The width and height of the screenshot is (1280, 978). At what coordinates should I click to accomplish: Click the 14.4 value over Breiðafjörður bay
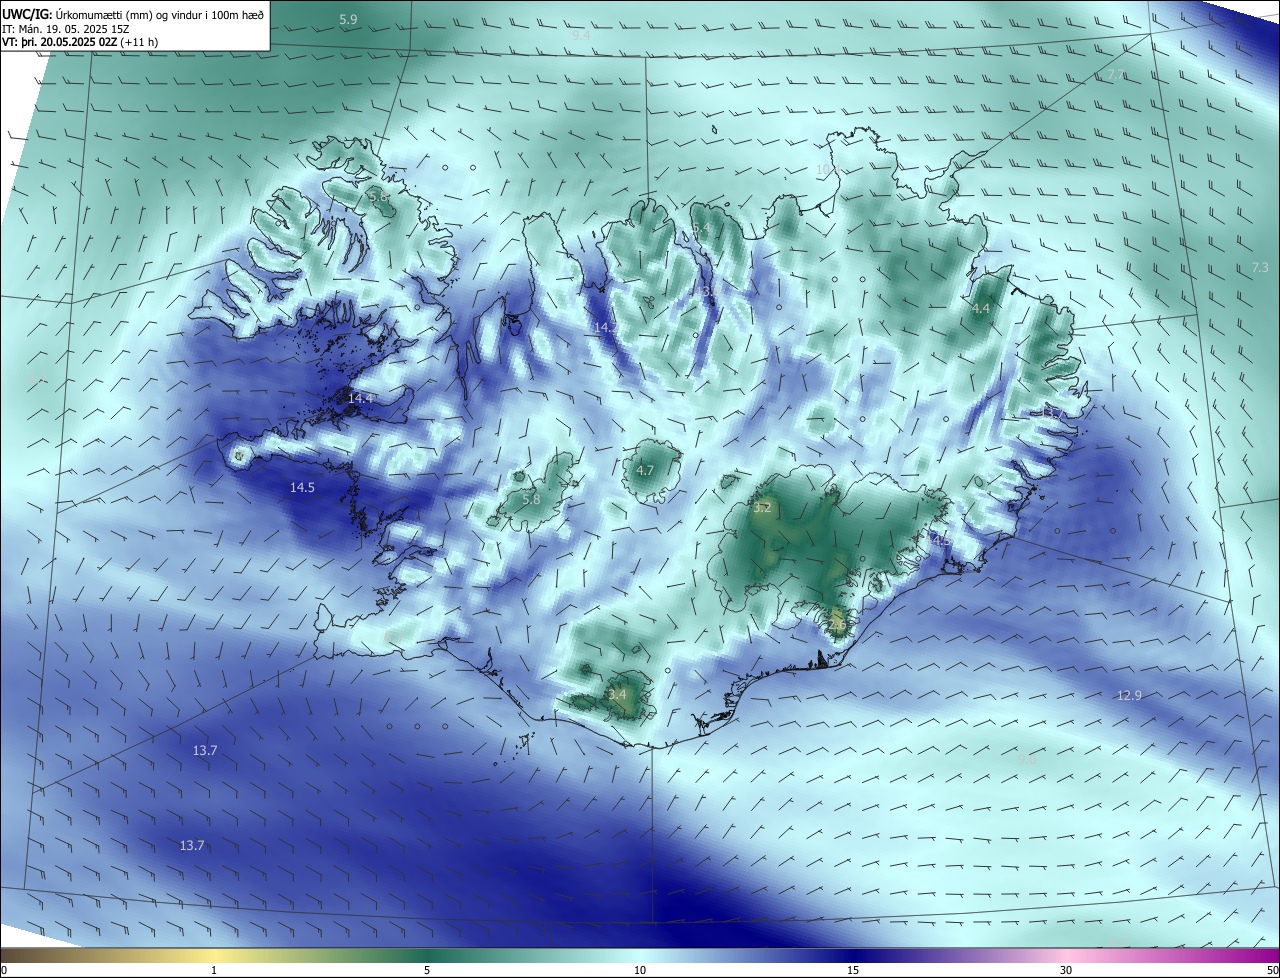[360, 398]
